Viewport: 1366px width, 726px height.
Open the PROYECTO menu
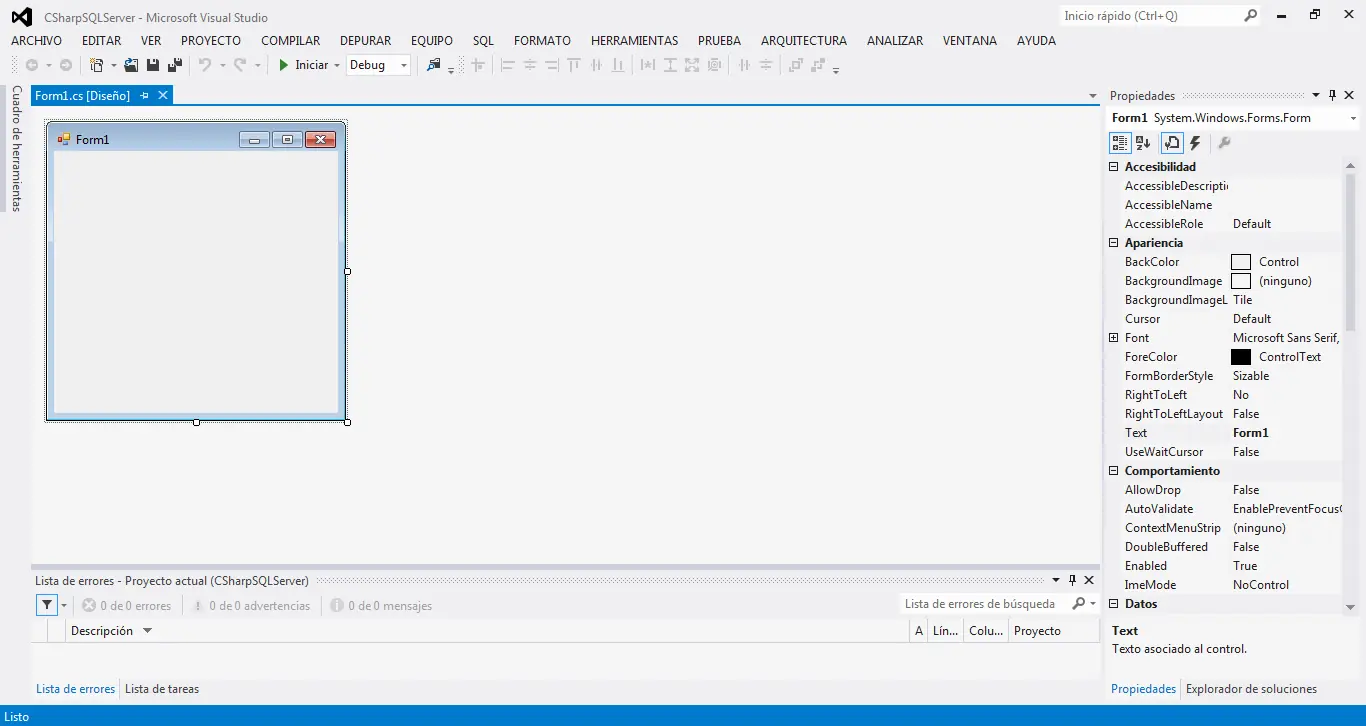pyautogui.click(x=211, y=41)
